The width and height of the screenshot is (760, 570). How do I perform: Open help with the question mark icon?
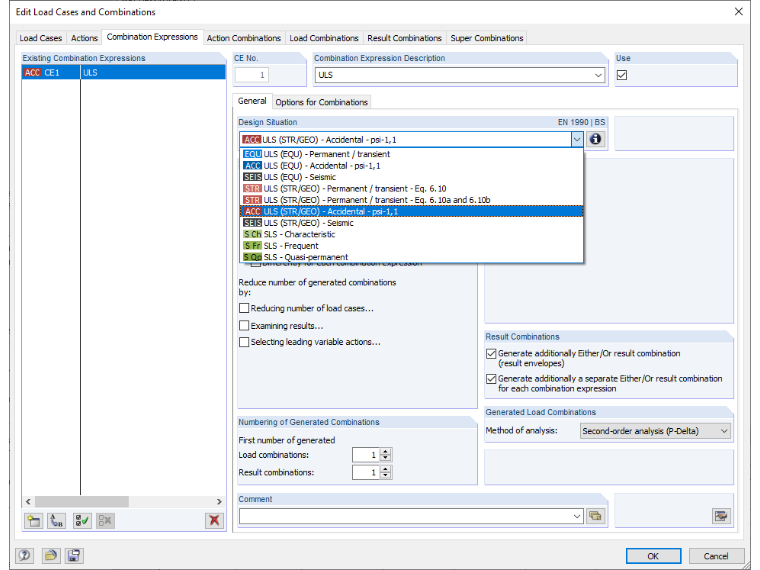coord(25,555)
